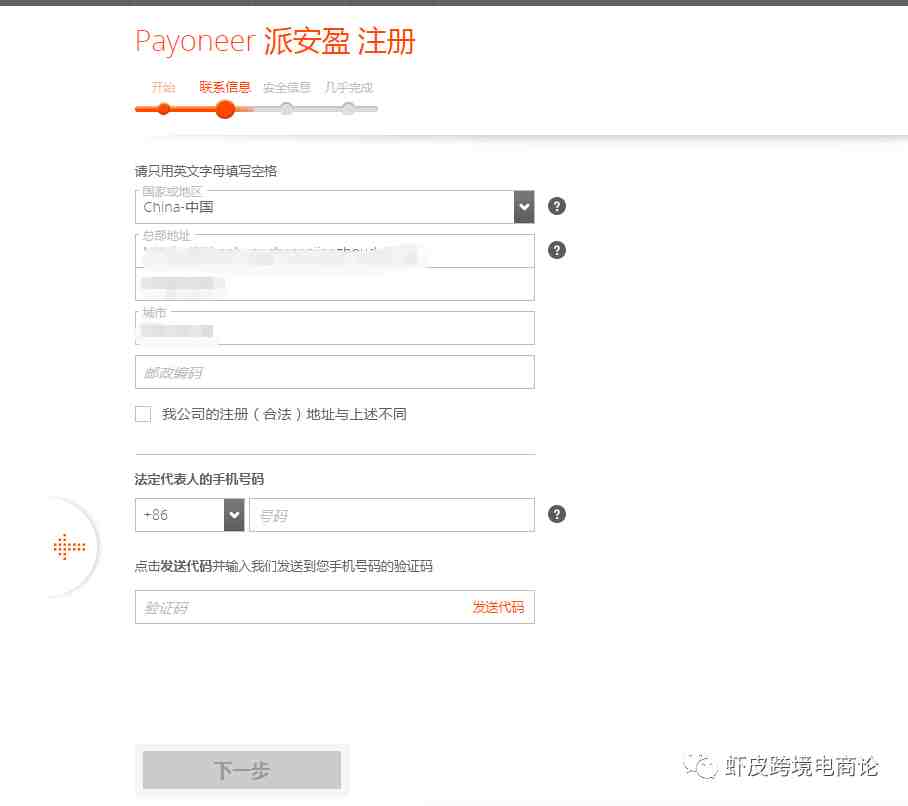Screen dimensions: 908x806
Task: Click the 验证码 verification code field
Action: coord(334,607)
